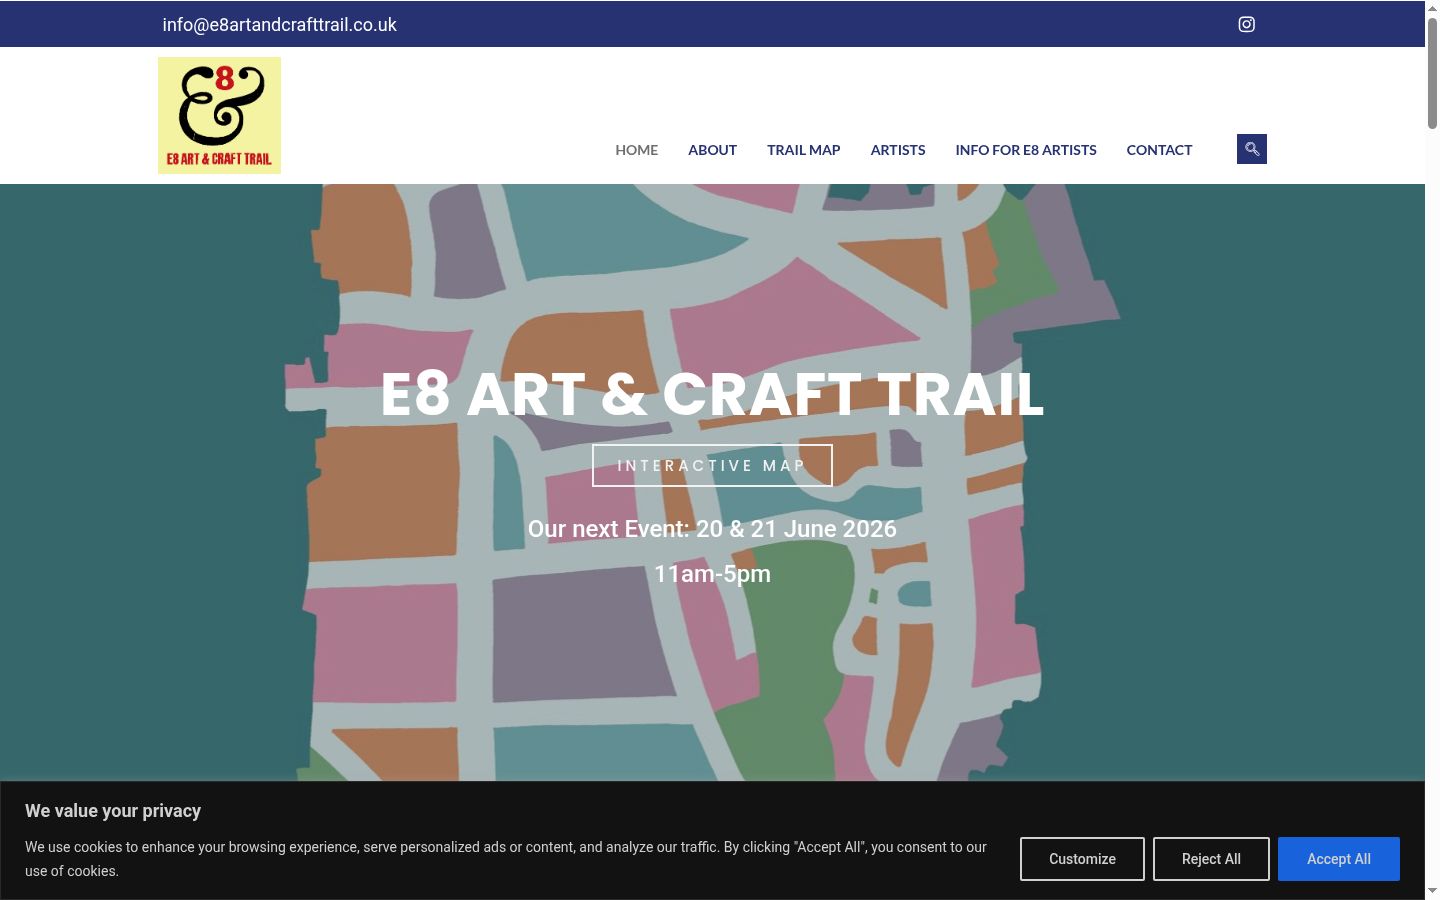Click Accept All cookies button

tap(1339, 859)
